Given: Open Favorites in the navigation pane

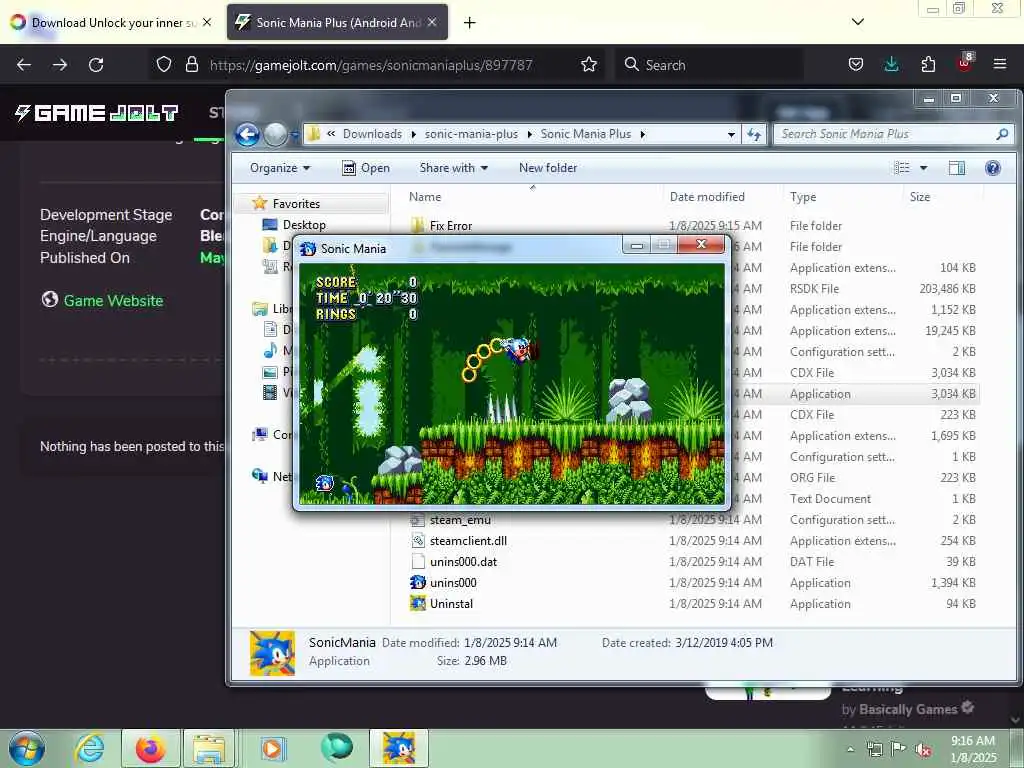Looking at the screenshot, I should (296, 204).
